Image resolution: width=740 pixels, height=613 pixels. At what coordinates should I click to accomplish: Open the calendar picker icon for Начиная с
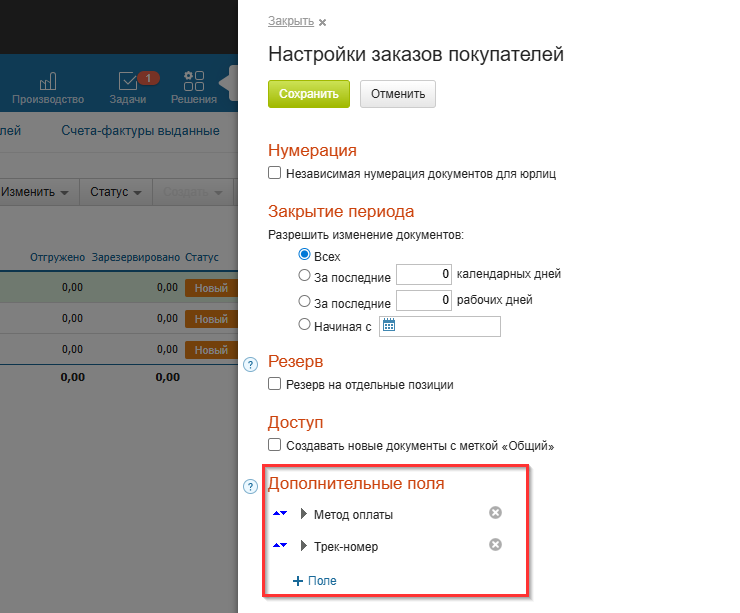click(389, 325)
